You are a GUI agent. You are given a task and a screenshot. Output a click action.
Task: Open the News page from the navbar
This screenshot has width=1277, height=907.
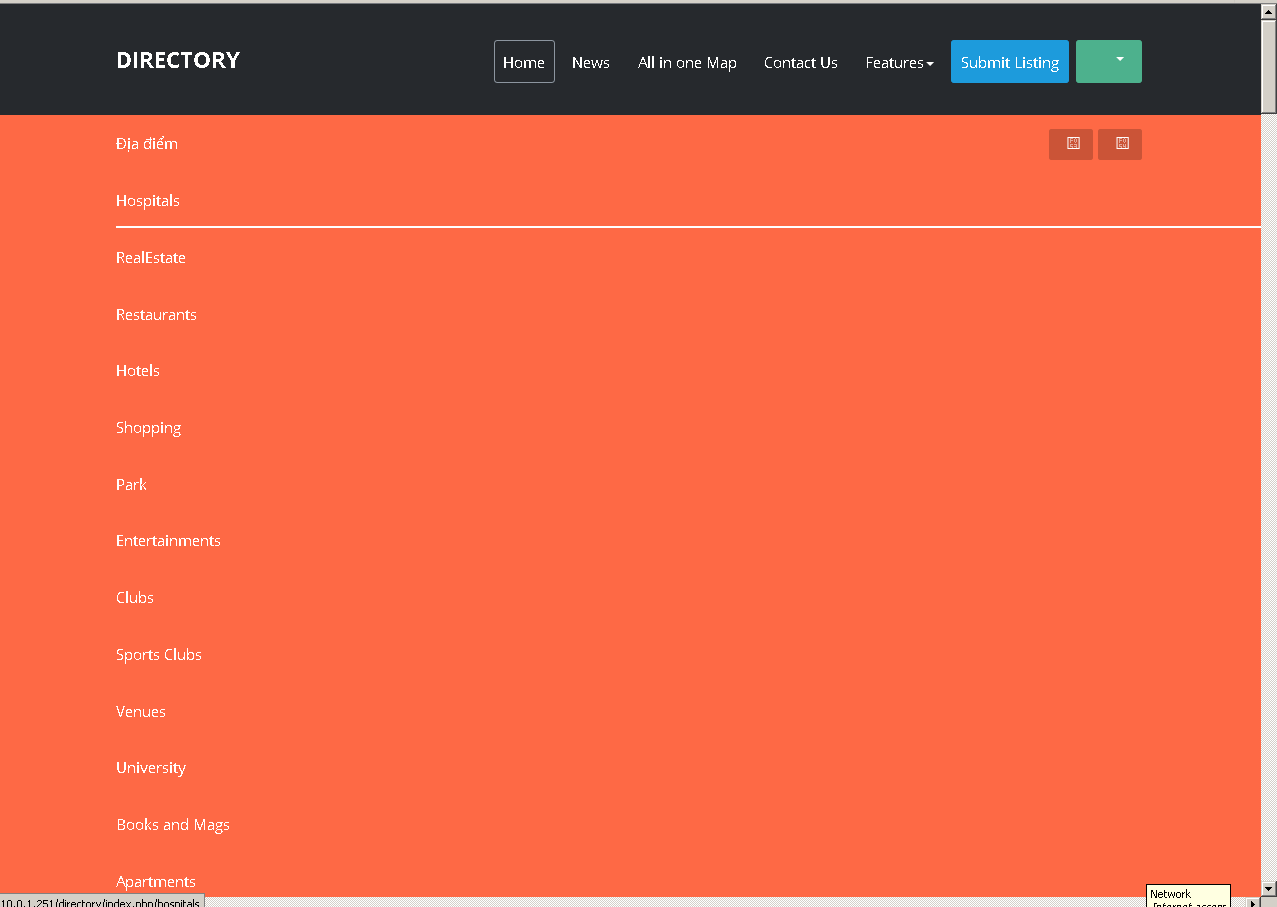coord(590,62)
